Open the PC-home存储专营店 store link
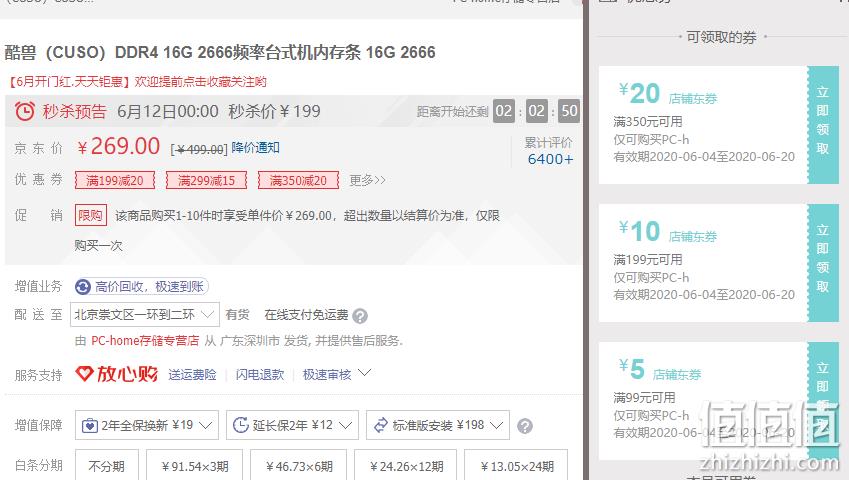Viewport: 849px width, 480px height. click(x=145, y=341)
